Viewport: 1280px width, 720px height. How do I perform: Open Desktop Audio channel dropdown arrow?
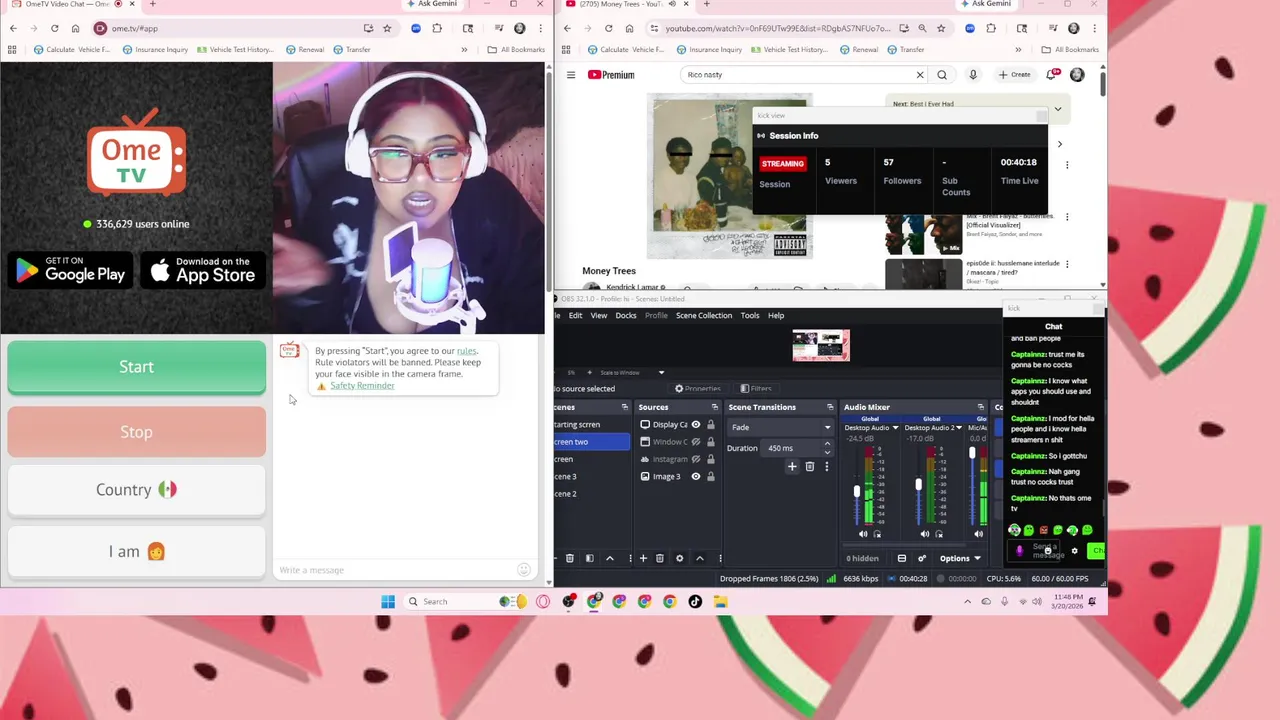(x=895, y=428)
